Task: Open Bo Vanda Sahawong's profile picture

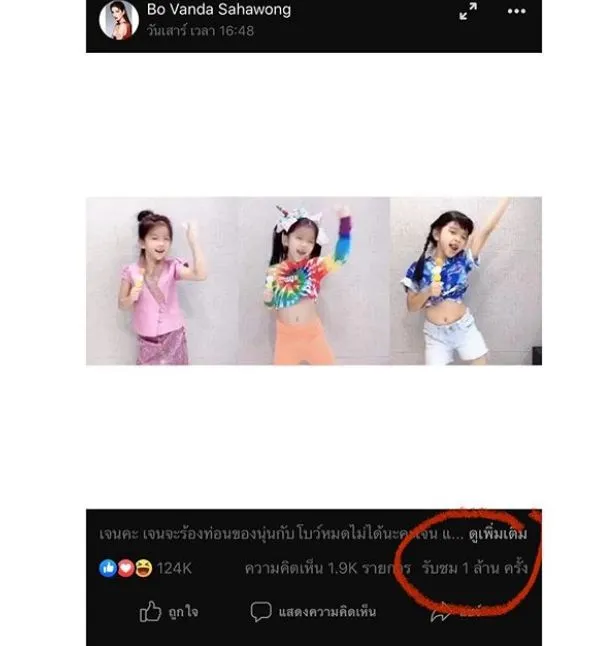Action: tap(119, 19)
